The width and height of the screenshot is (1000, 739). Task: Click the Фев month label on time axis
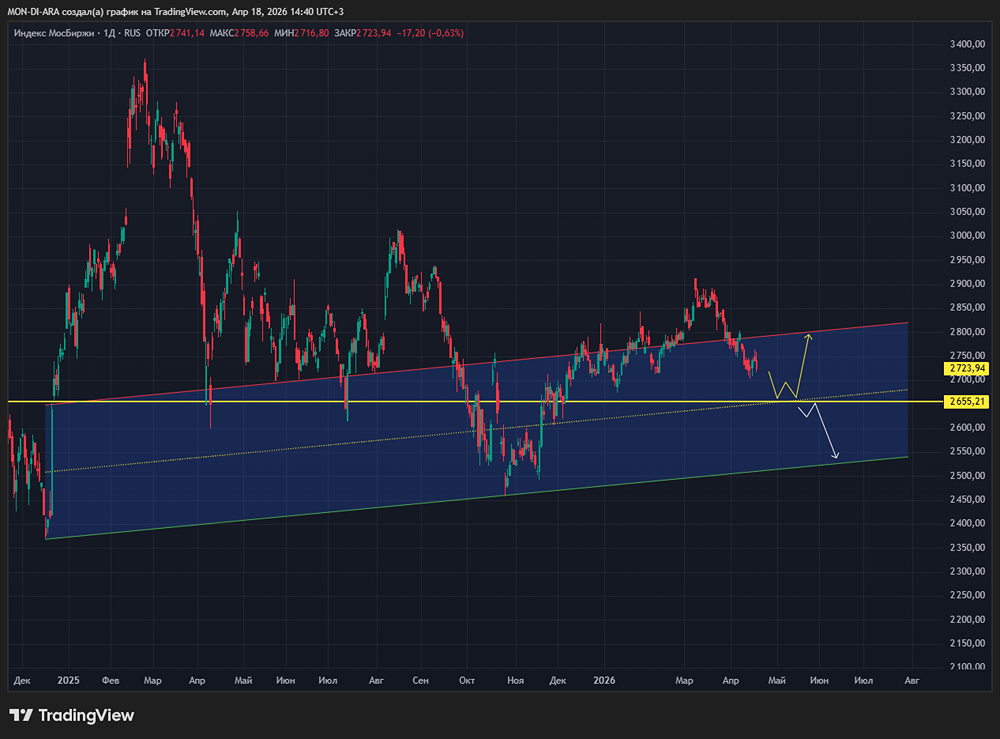[x=110, y=680]
